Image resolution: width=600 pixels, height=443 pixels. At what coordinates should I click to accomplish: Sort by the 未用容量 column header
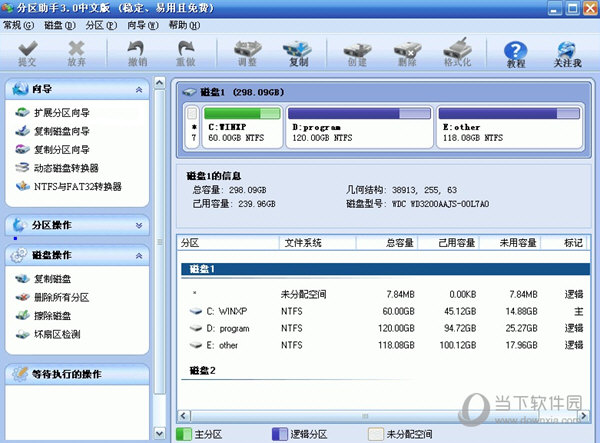click(x=510, y=243)
